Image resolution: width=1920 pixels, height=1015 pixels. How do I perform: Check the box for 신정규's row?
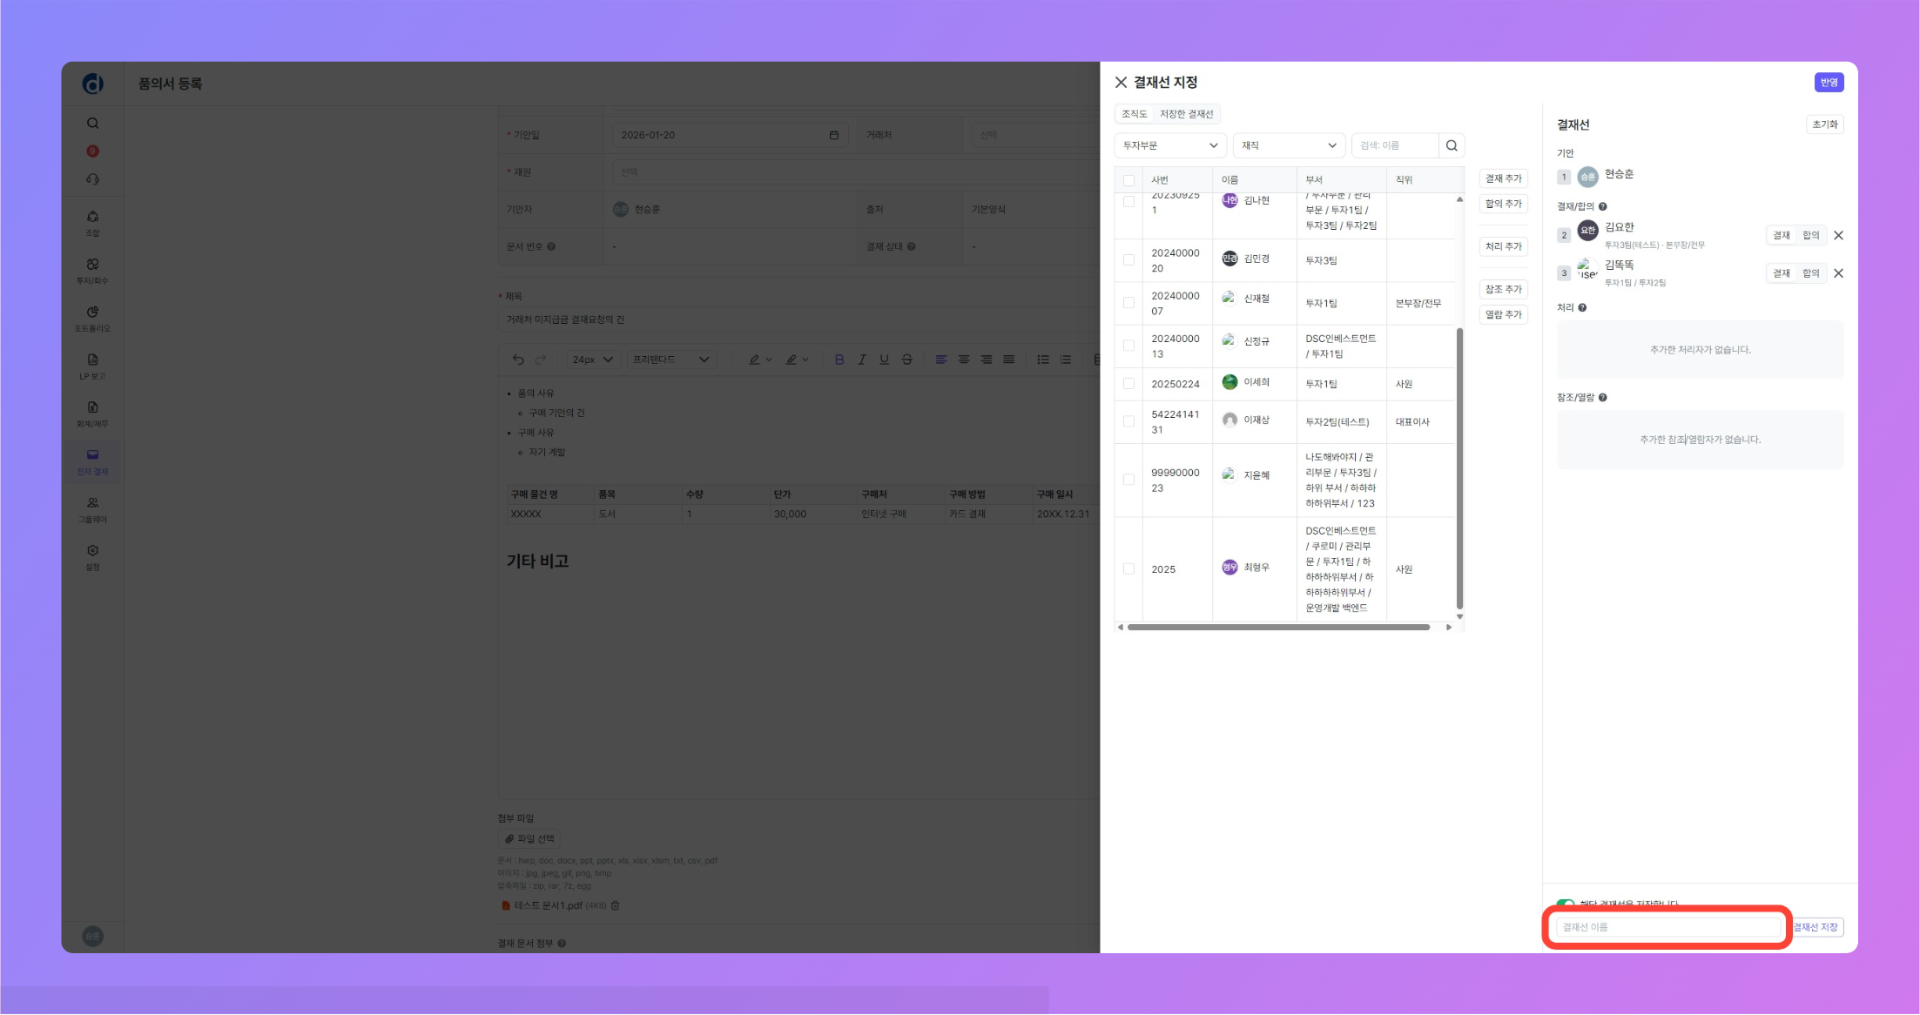coord(1129,346)
